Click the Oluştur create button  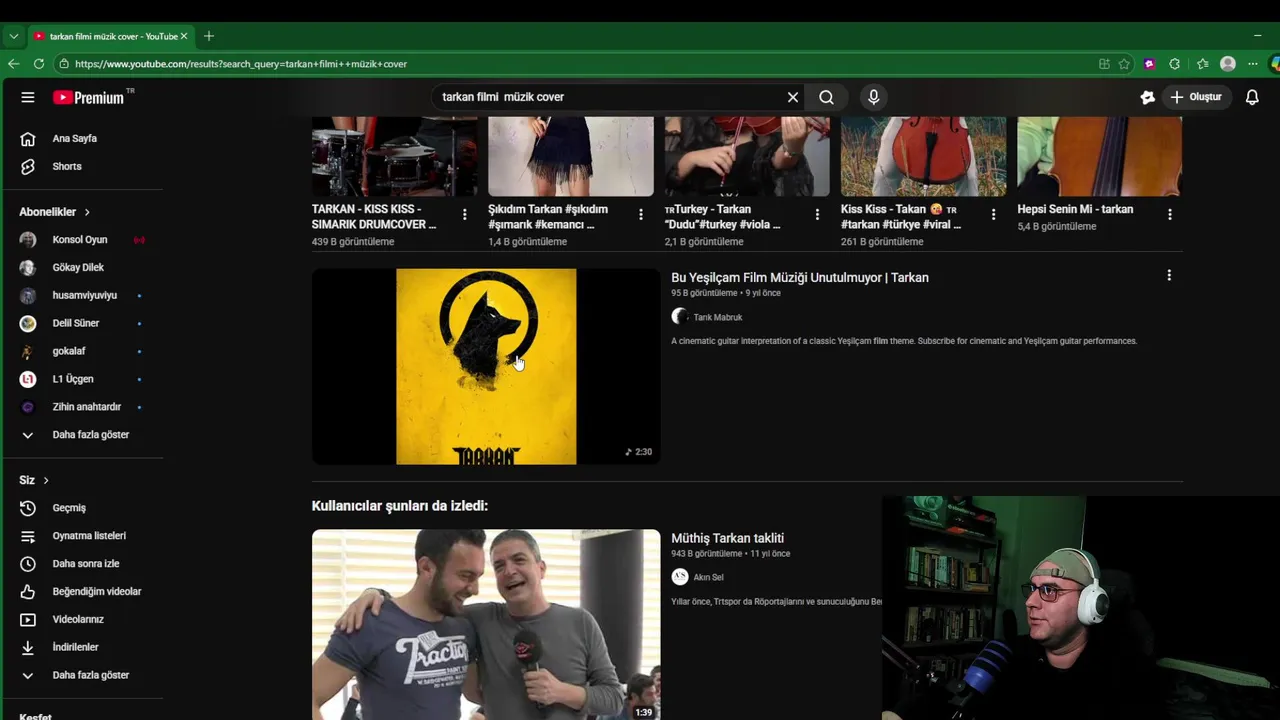(x=1196, y=97)
